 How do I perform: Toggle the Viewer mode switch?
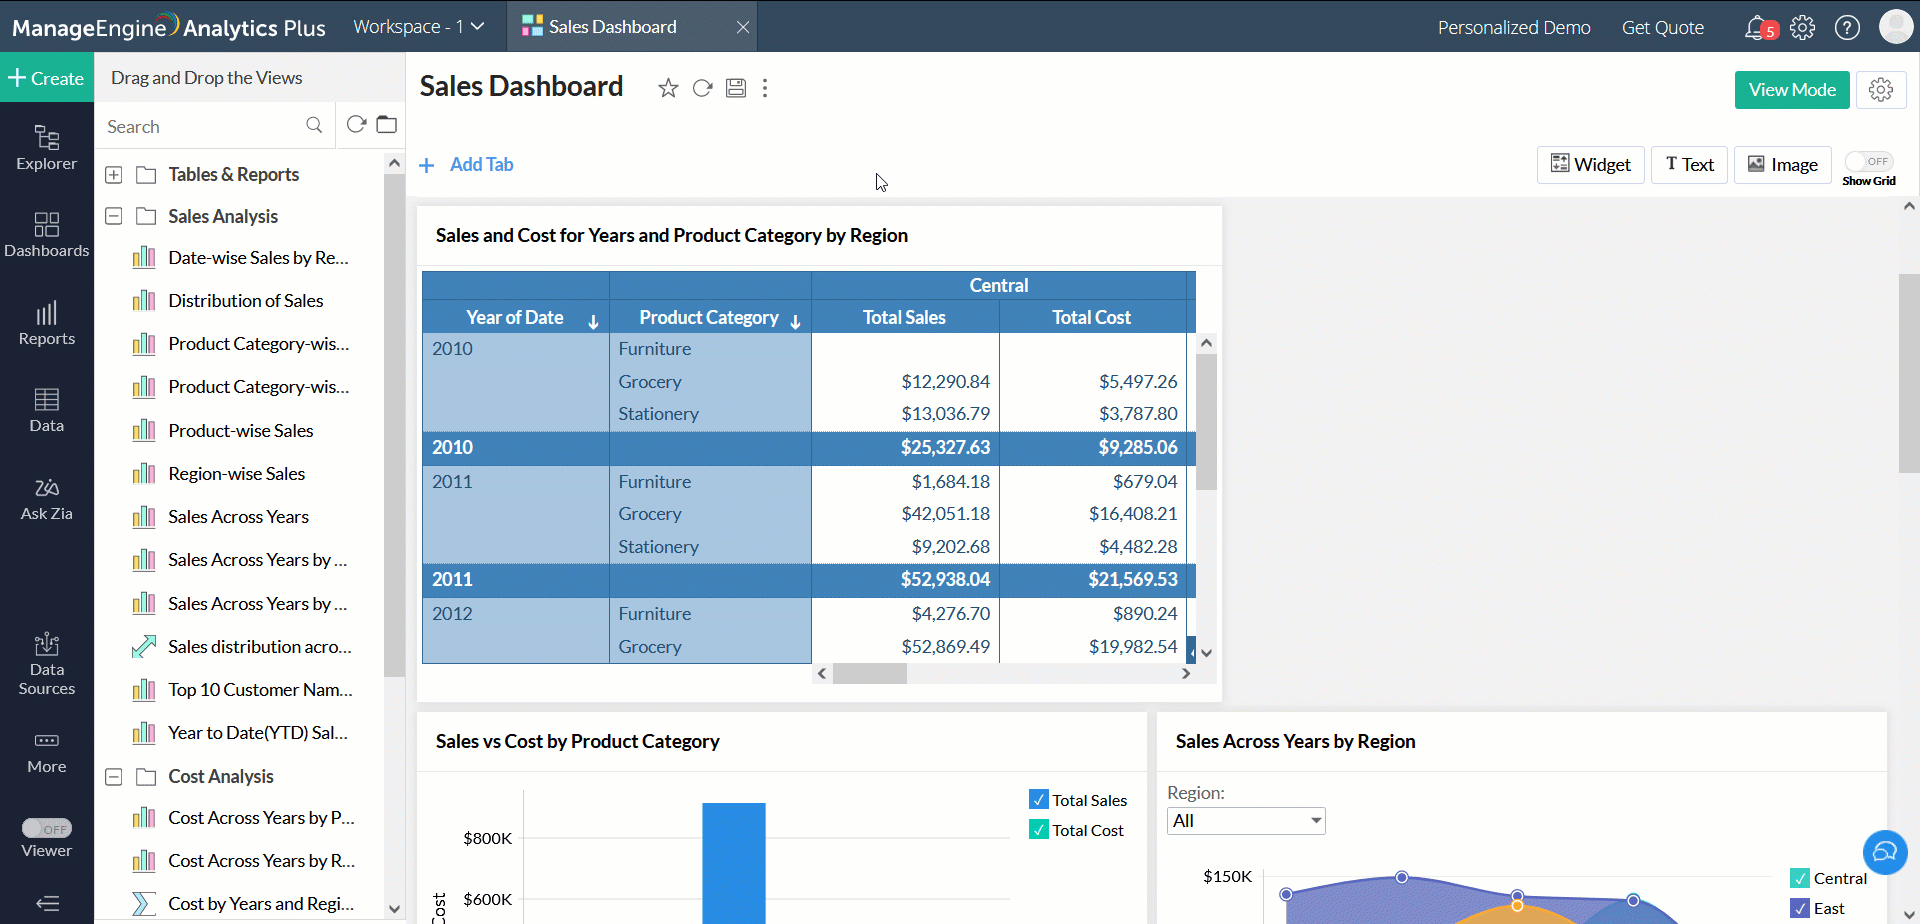[x=47, y=828]
